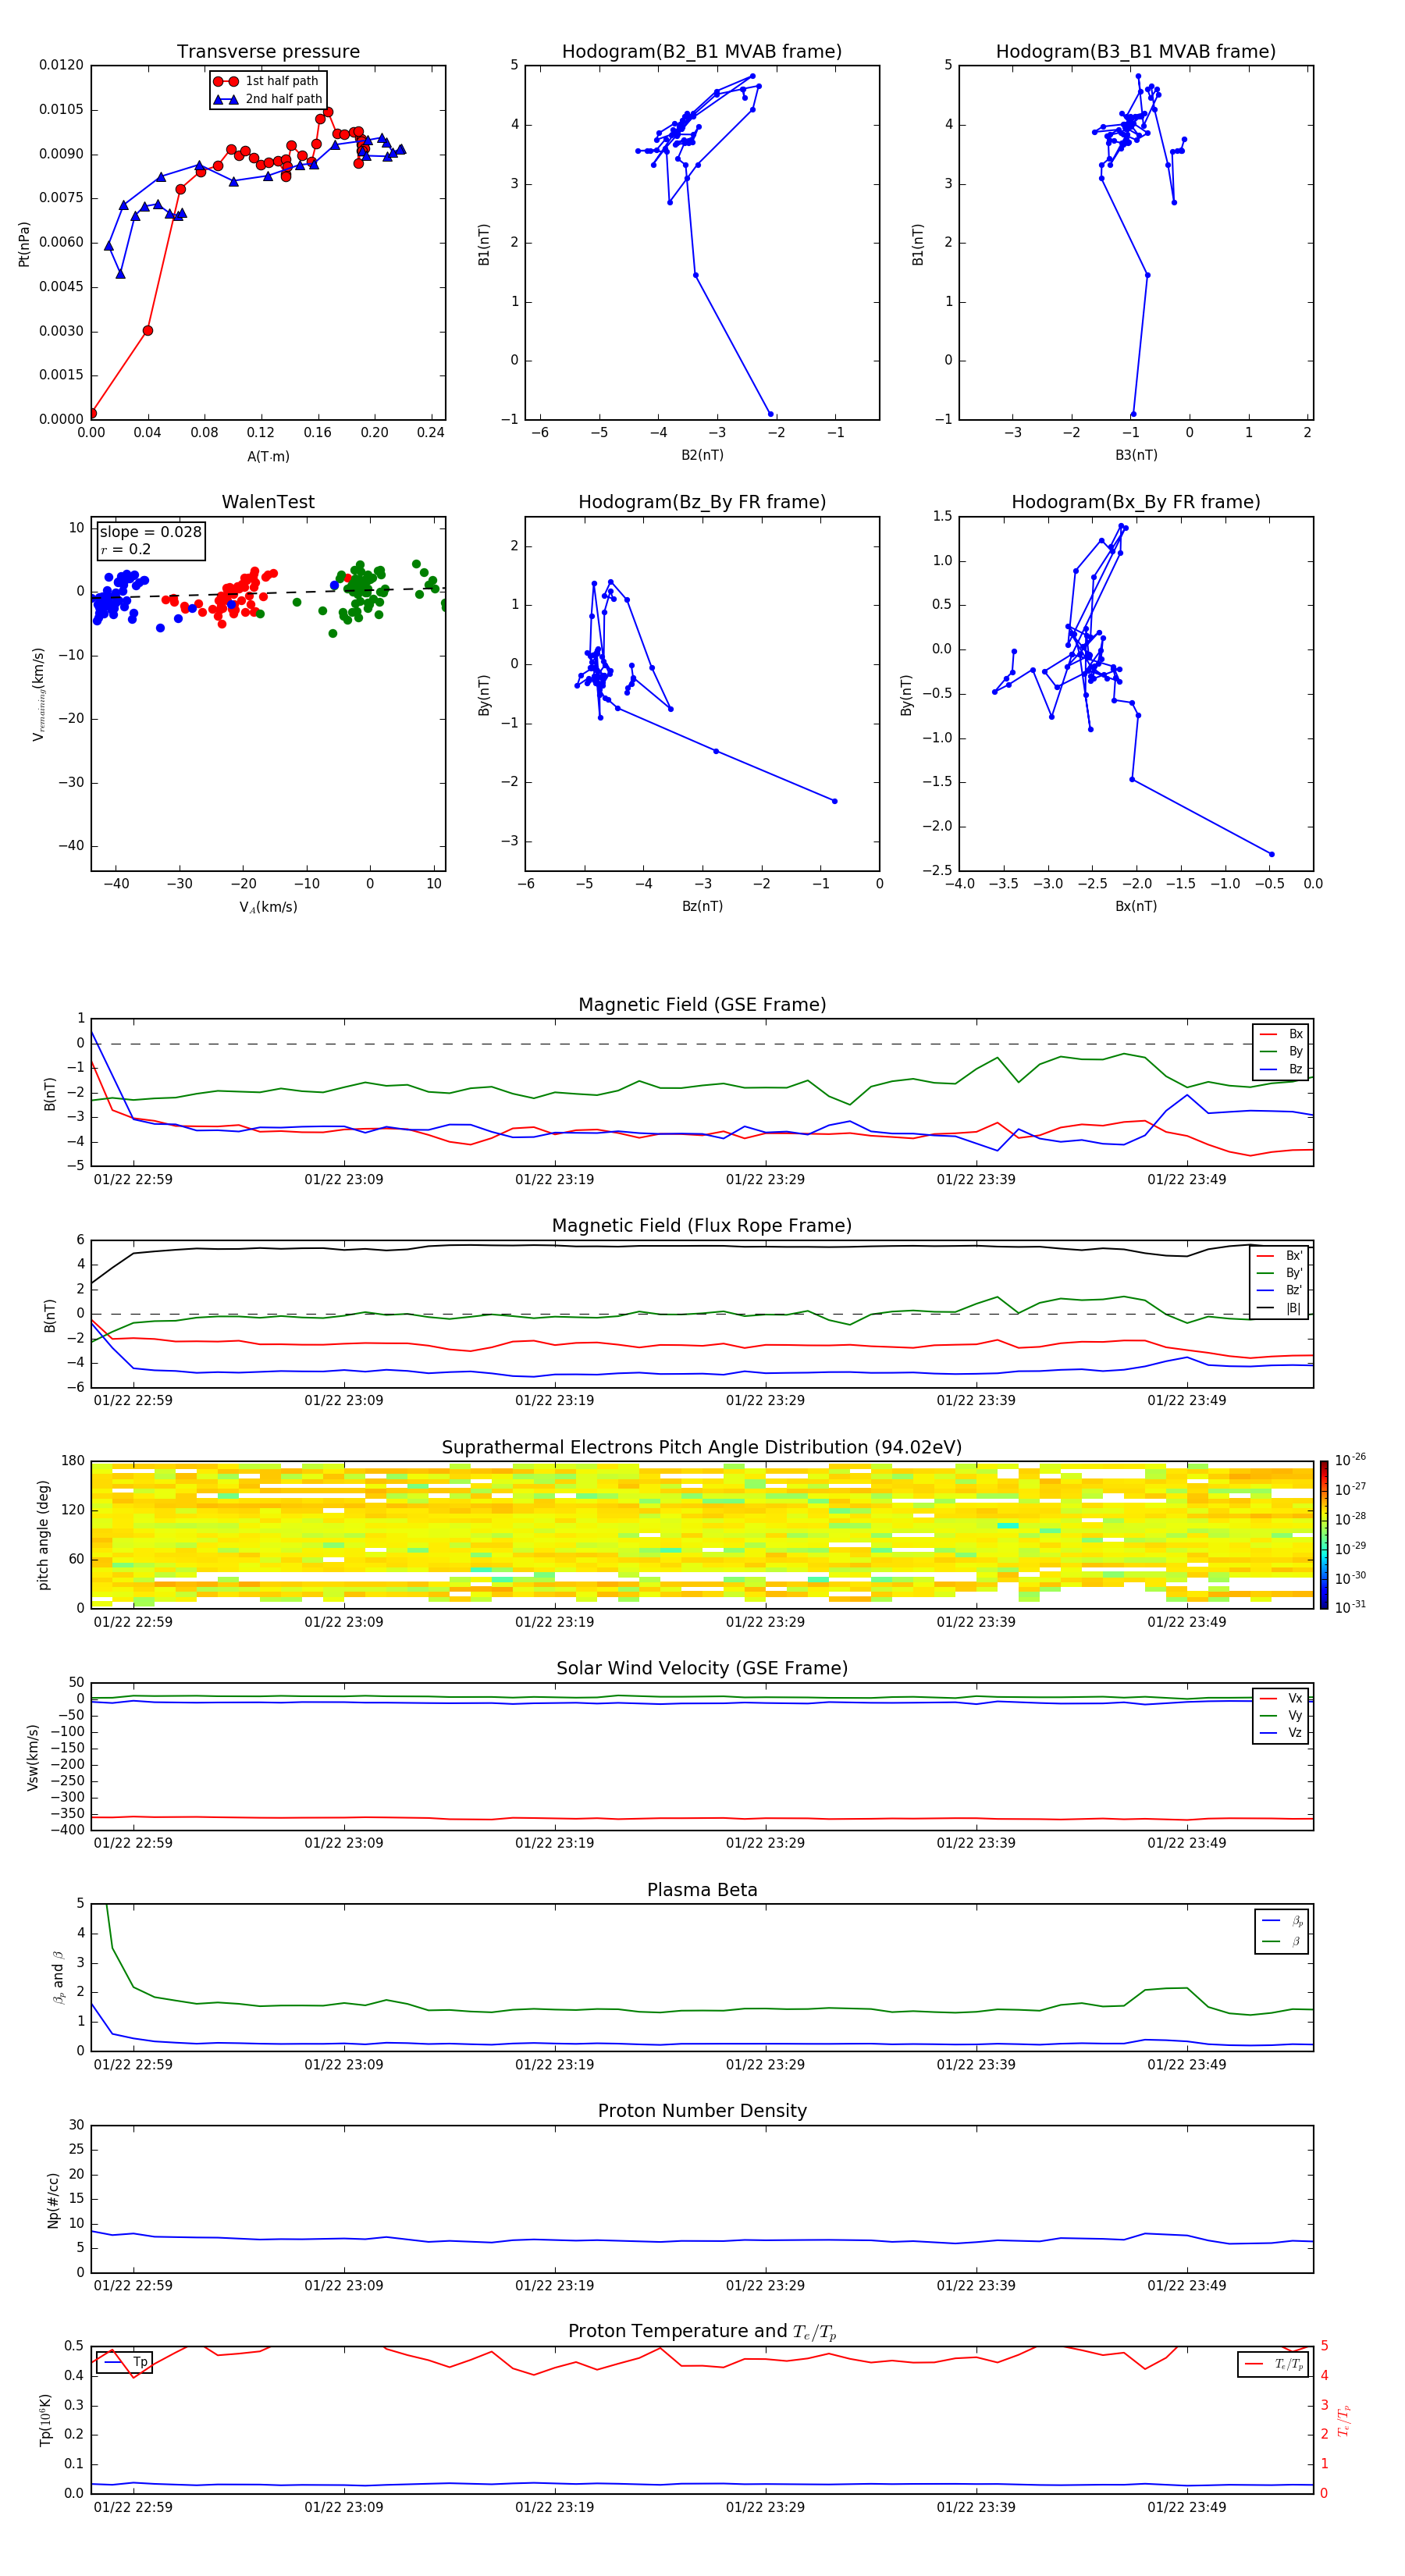Image resolution: width=1405 pixels, height=2576 pixels.
Task: Select 'By' in the GSE magnetic field legend
Action: tap(1282, 1051)
